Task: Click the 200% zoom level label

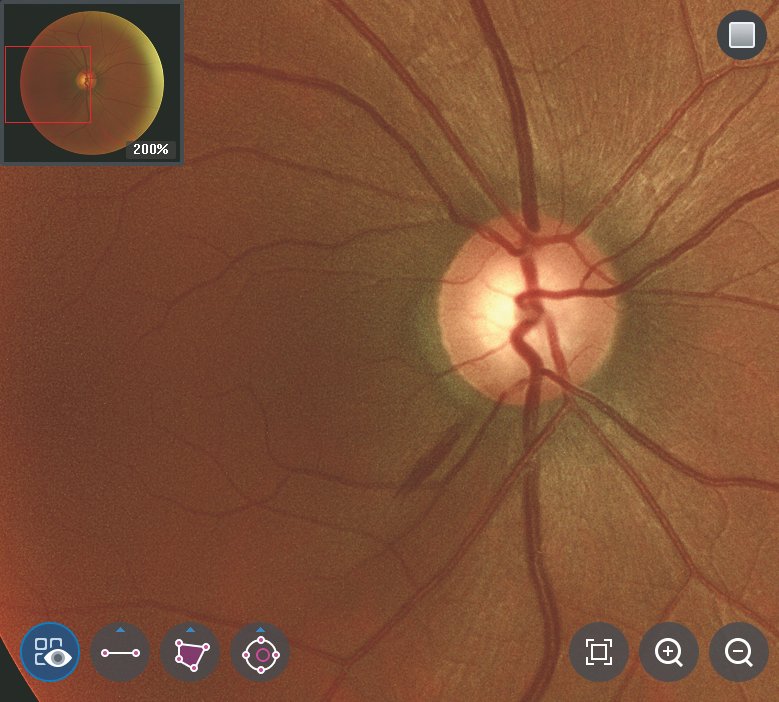Action: (x=151, y=149)
